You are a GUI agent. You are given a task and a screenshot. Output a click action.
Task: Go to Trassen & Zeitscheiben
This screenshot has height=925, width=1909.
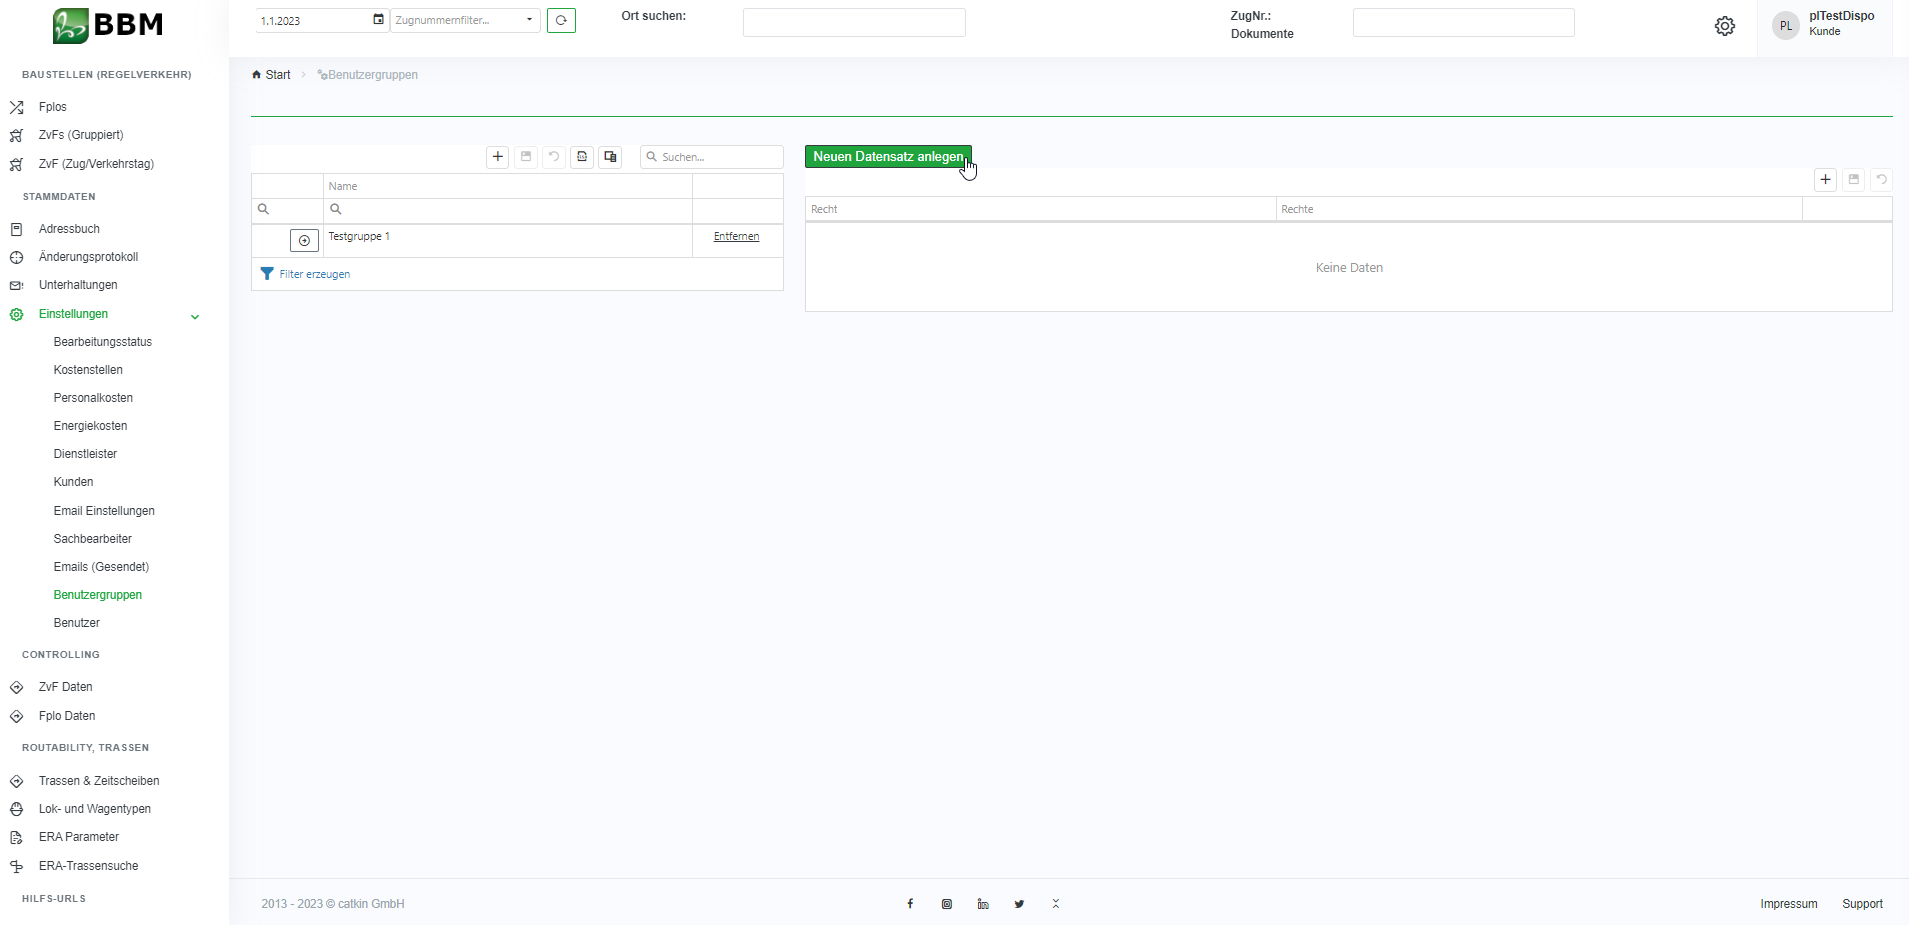pos(99,781)
